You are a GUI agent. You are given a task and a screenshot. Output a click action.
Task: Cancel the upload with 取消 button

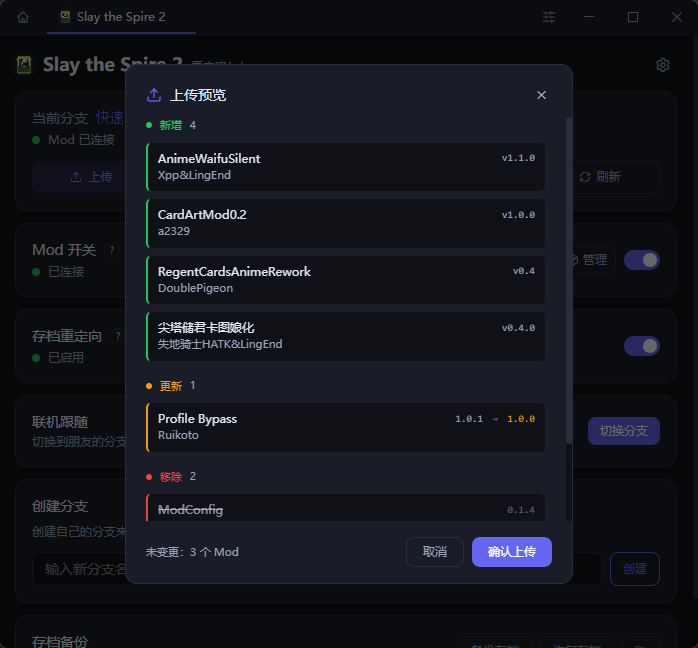[434, 552]
